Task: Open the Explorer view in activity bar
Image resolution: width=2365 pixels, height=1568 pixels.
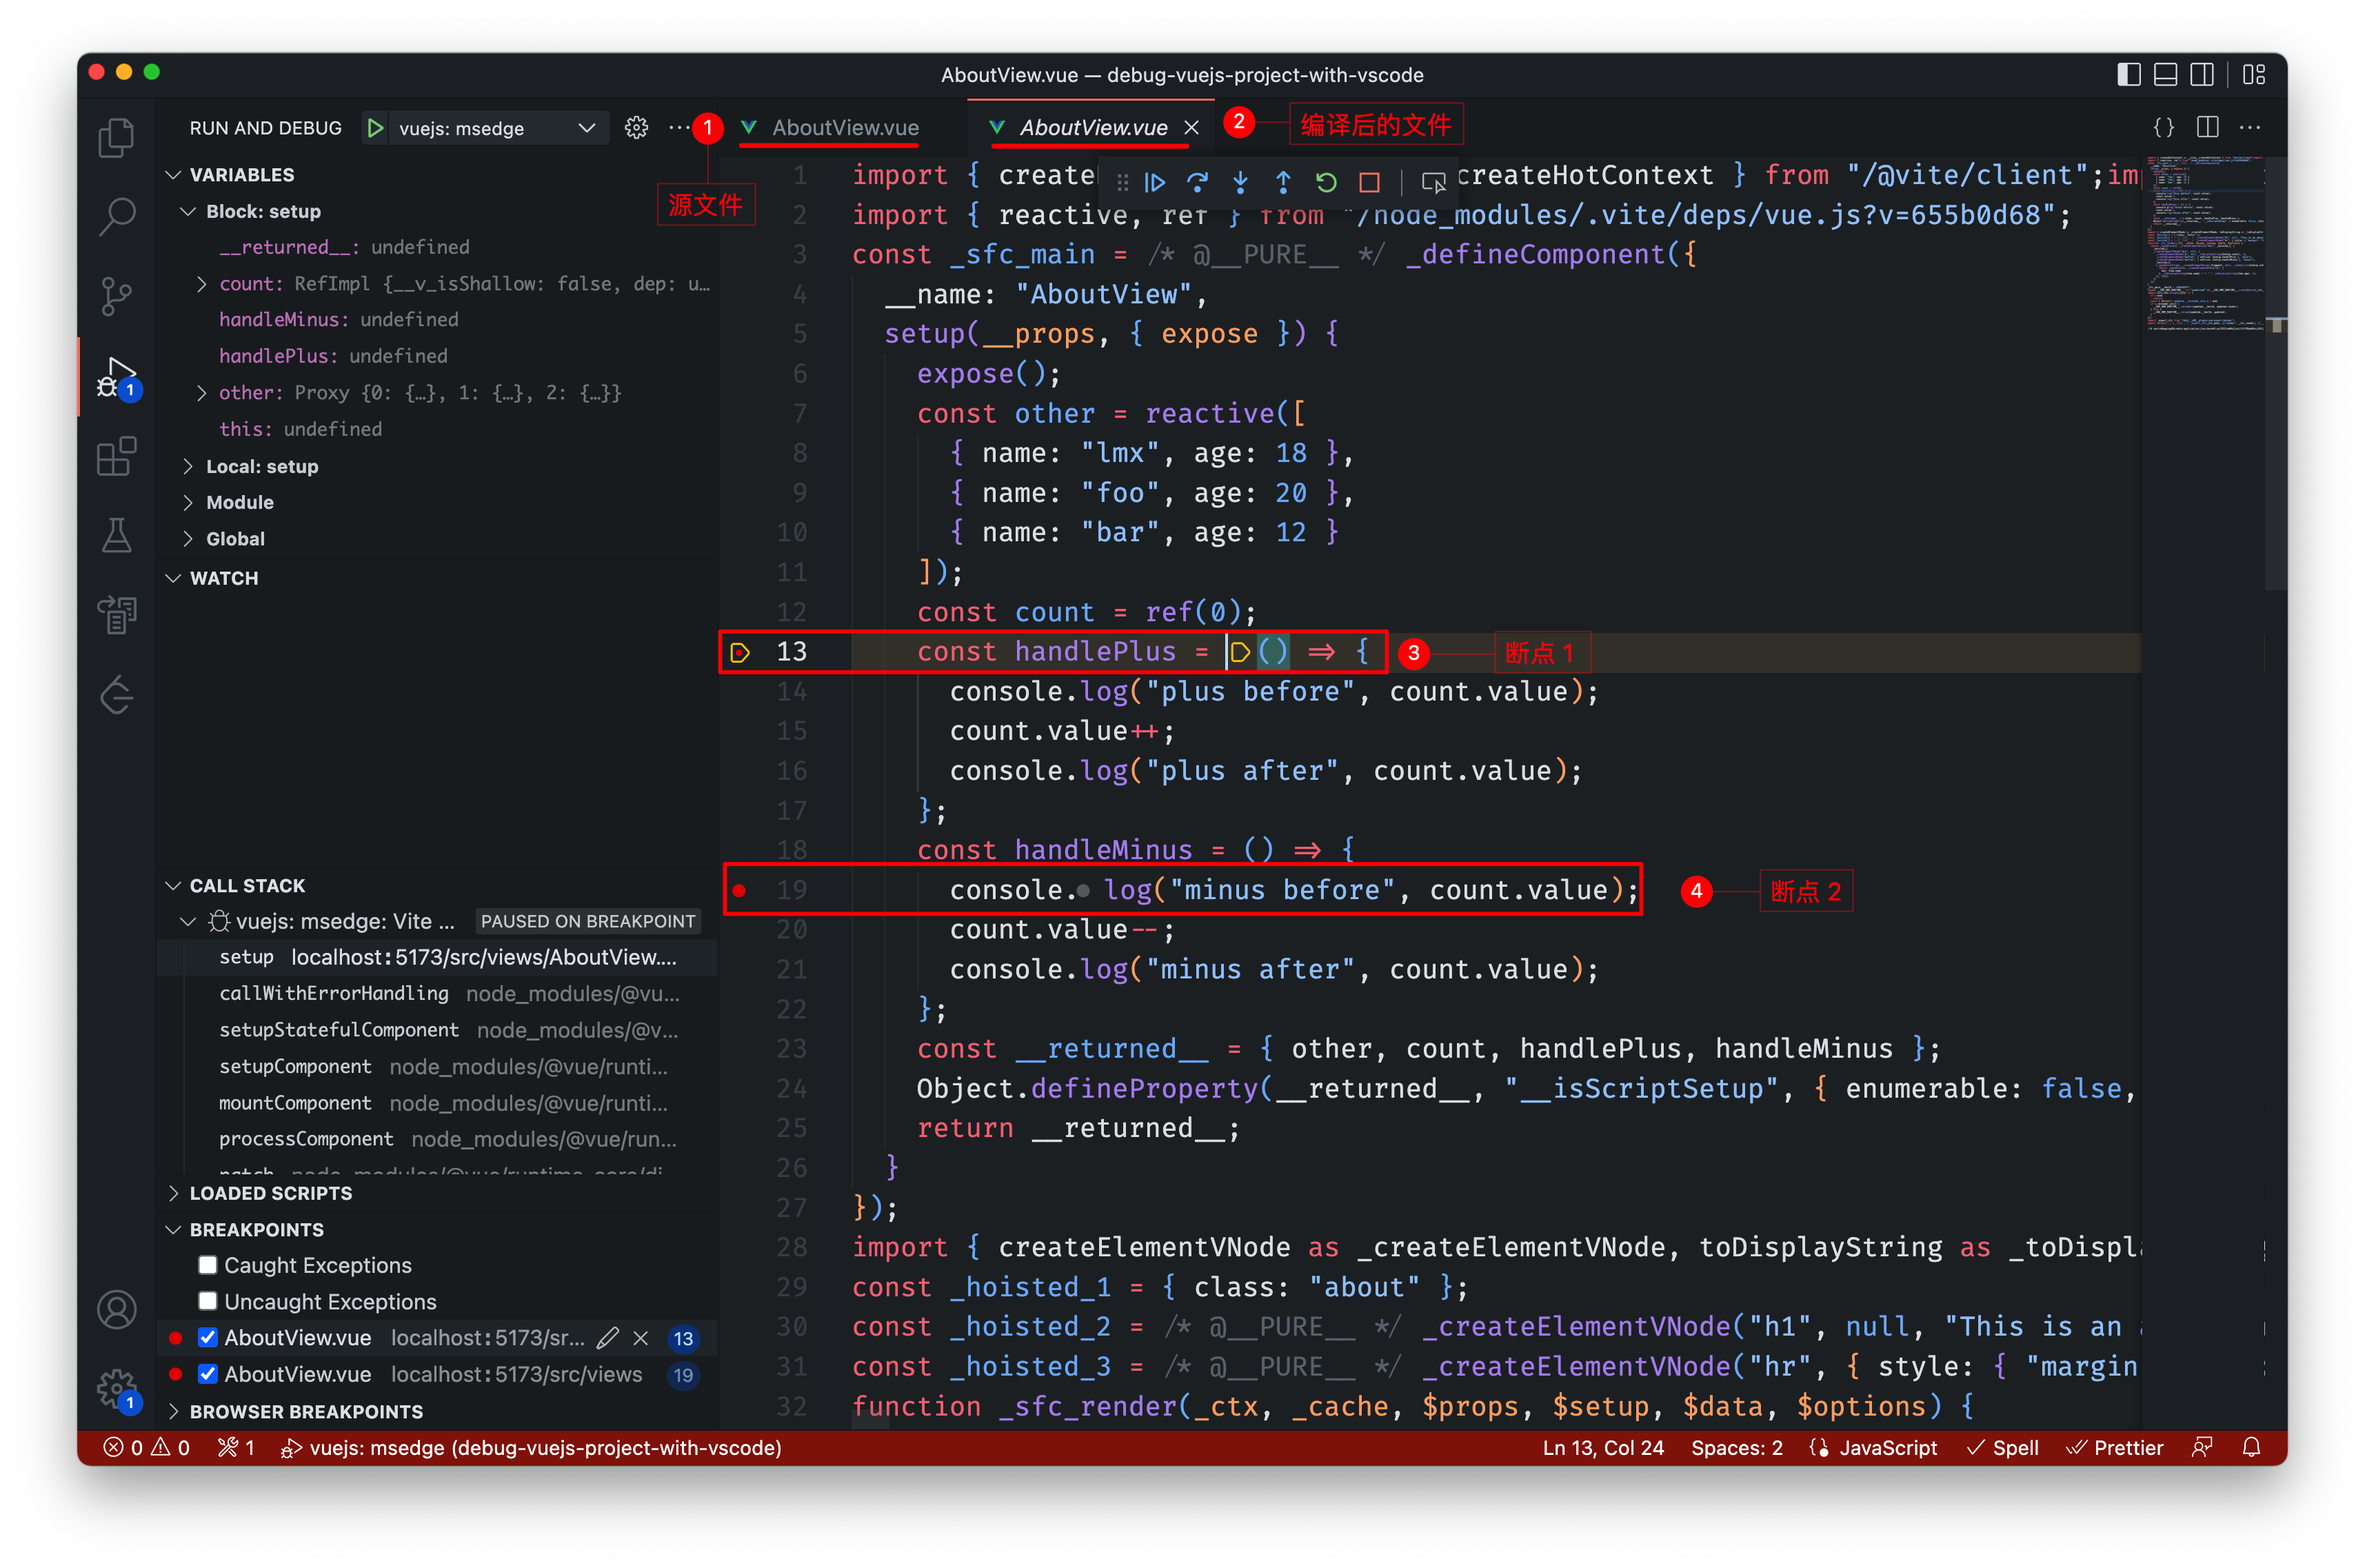Action: (117, 137)
